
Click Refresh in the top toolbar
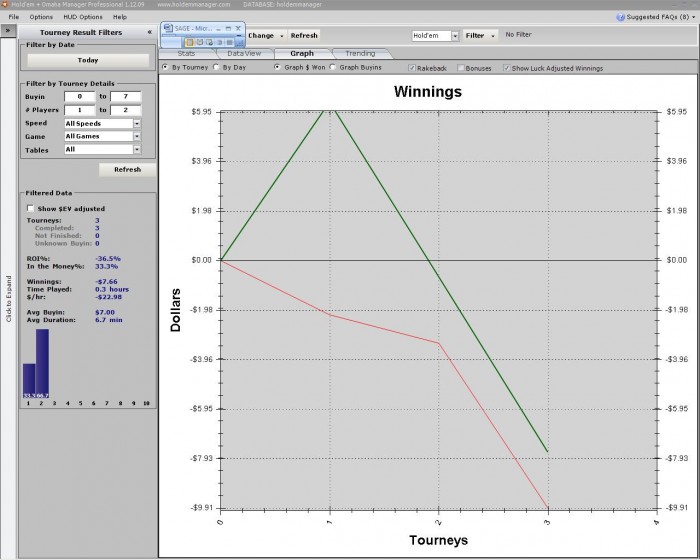pos(304,35)
